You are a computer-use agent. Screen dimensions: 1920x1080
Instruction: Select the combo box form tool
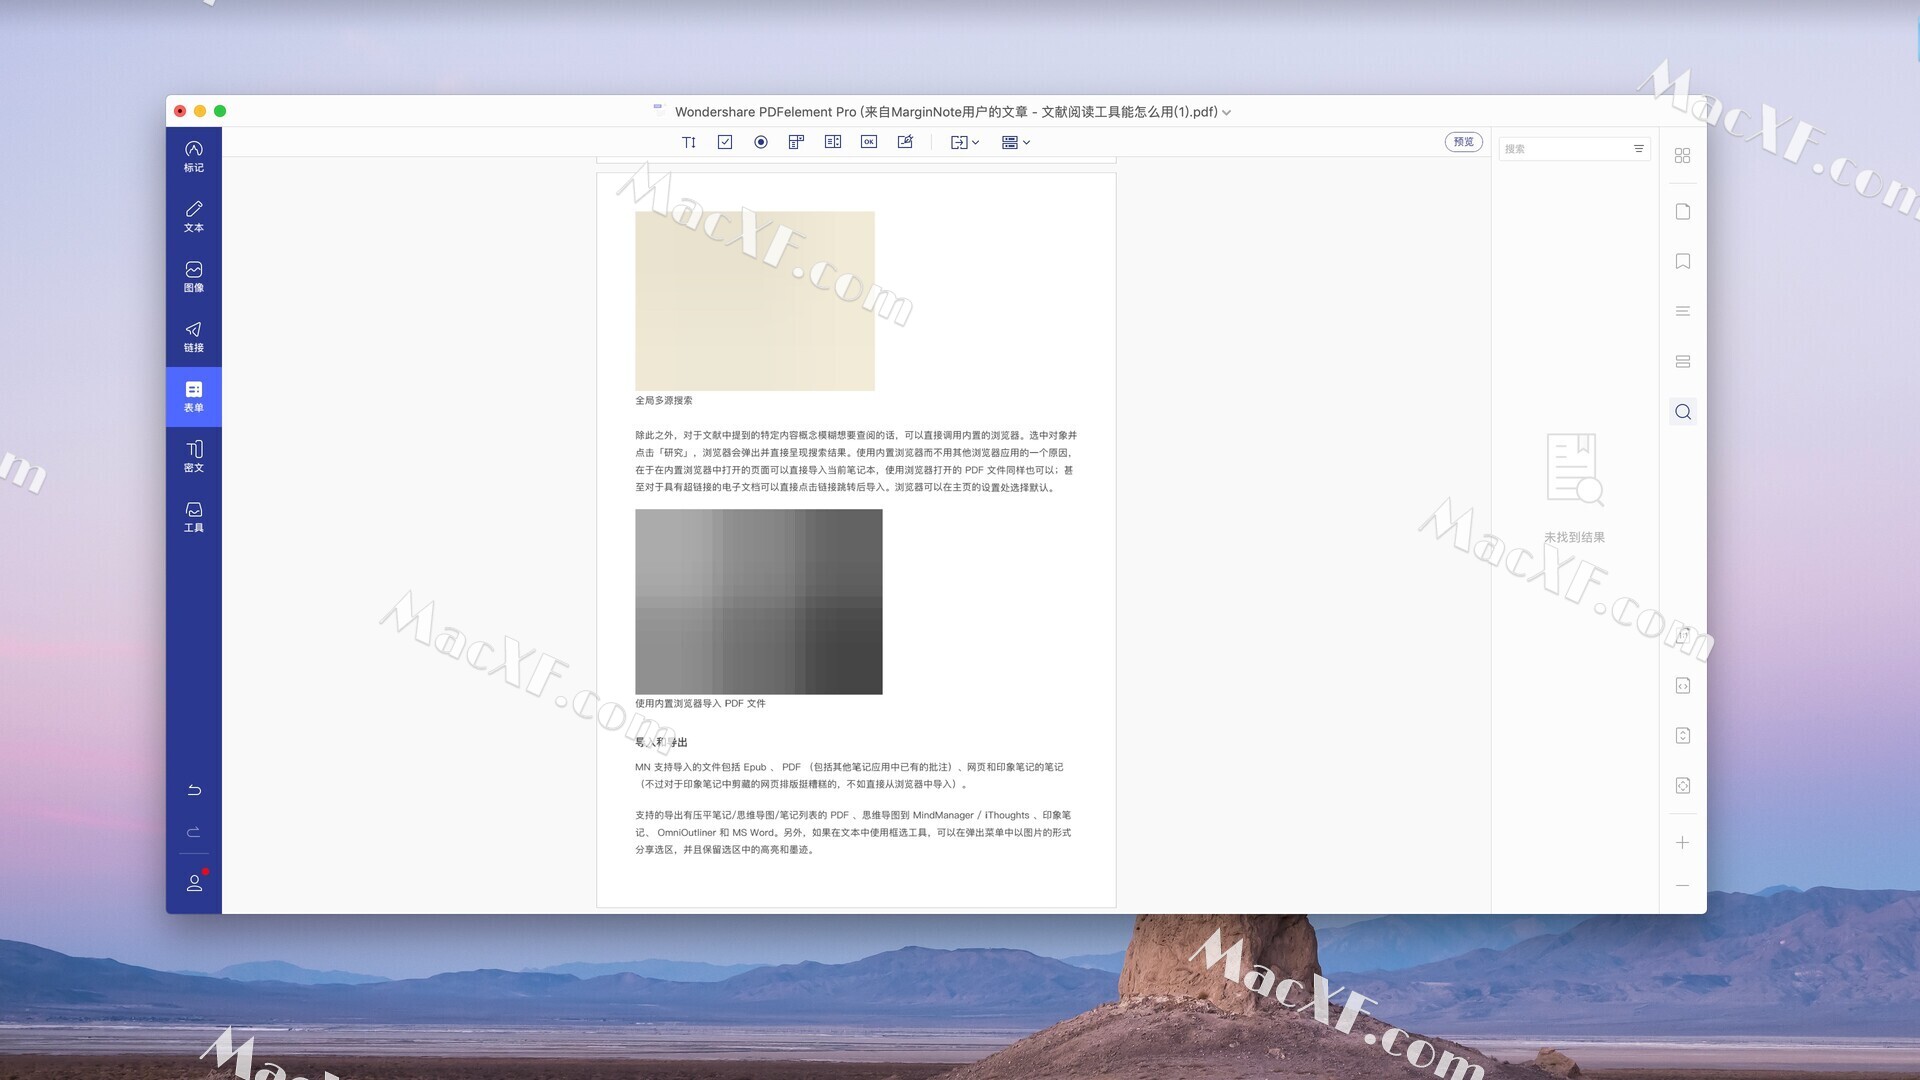click(x=796, y=142)
